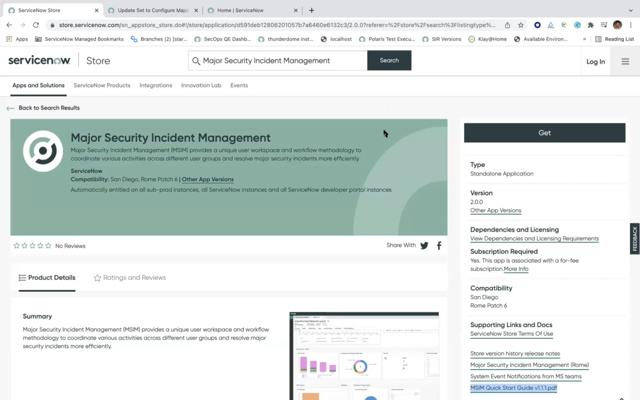The image size is (640, 400).
Task: Go Back to Search Results
Action: click(43, 108)
